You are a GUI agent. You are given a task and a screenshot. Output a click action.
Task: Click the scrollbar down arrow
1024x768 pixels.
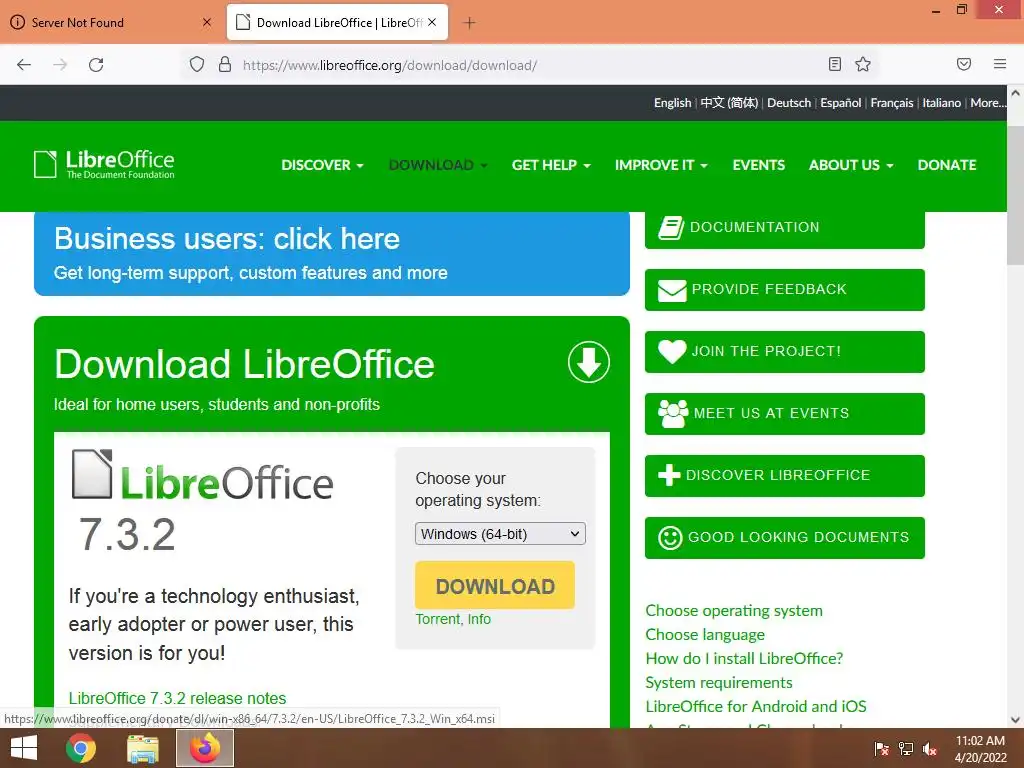click(x=1015, y=720)
